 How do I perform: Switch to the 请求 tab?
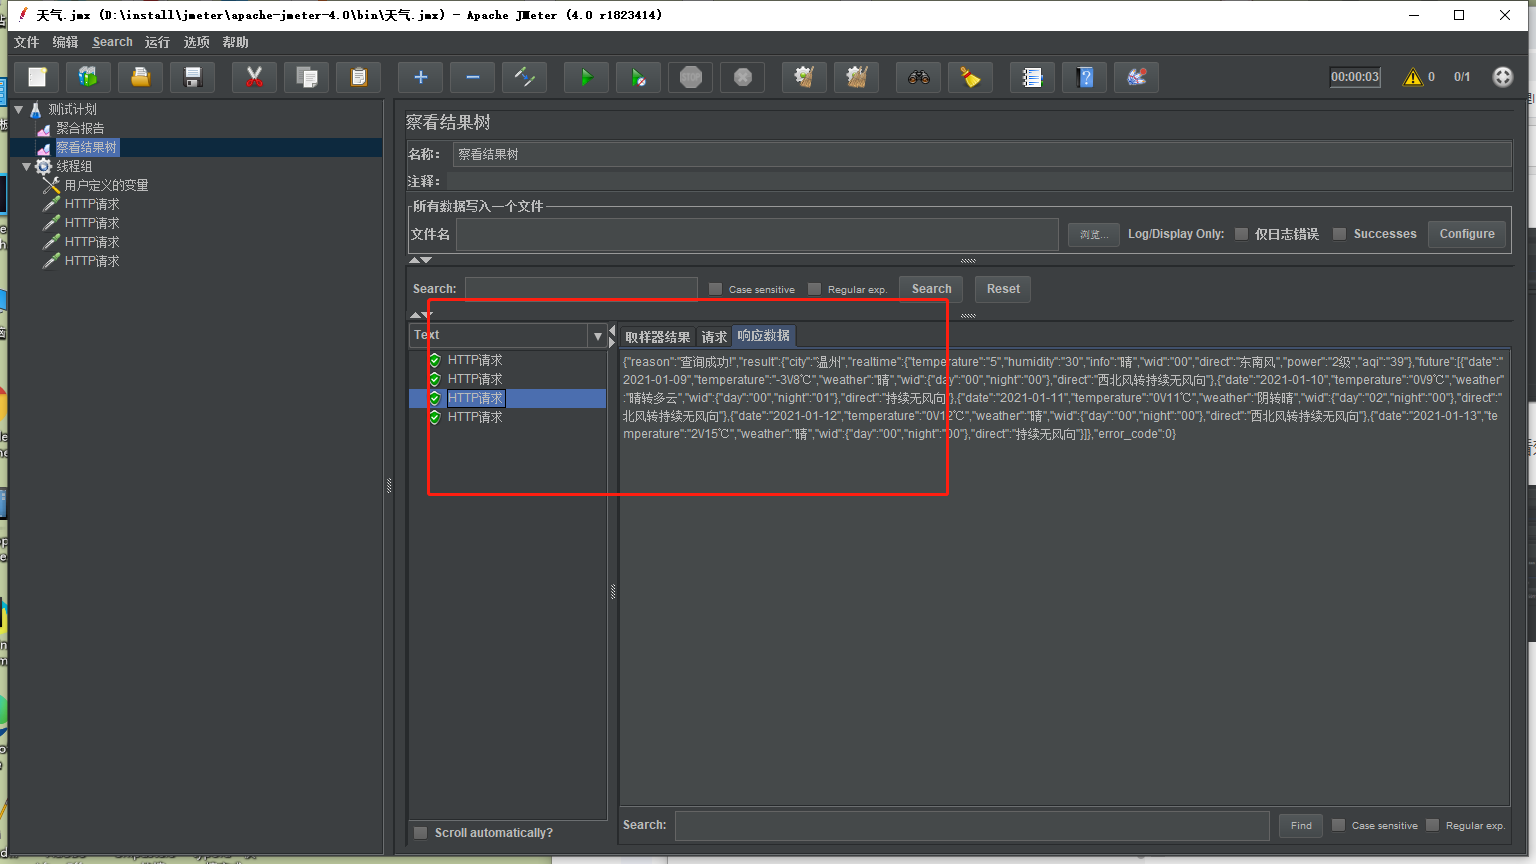point(714,337)
